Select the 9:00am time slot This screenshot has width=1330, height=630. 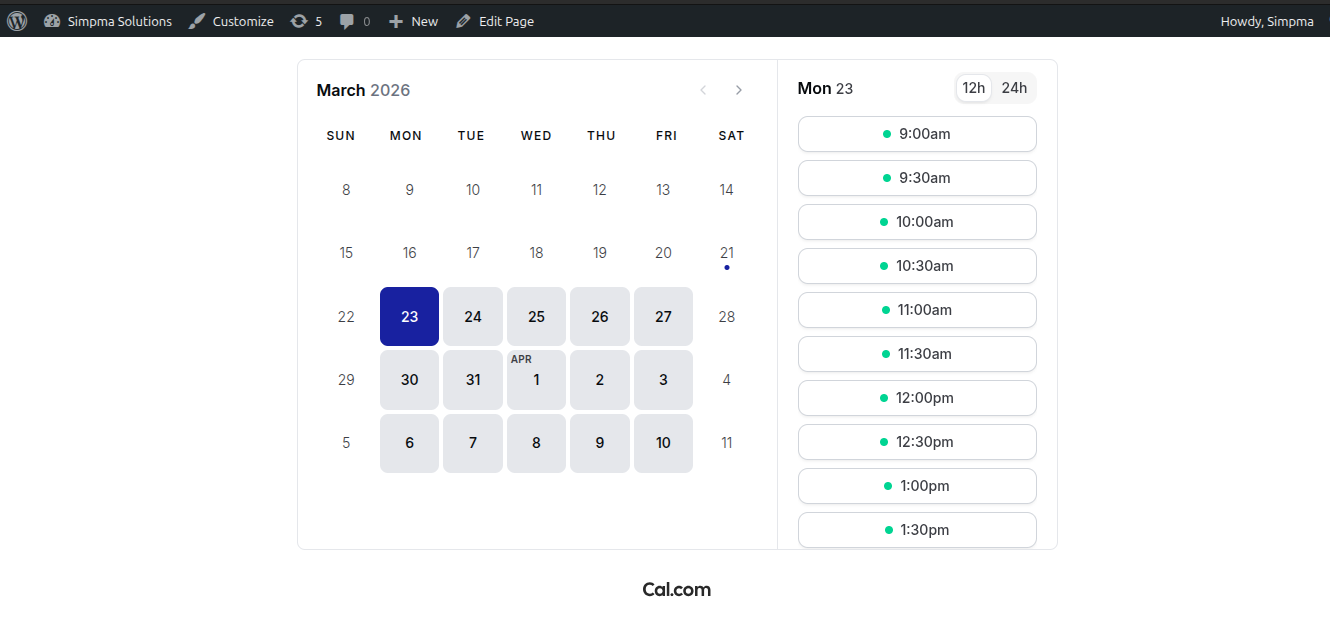917,134
